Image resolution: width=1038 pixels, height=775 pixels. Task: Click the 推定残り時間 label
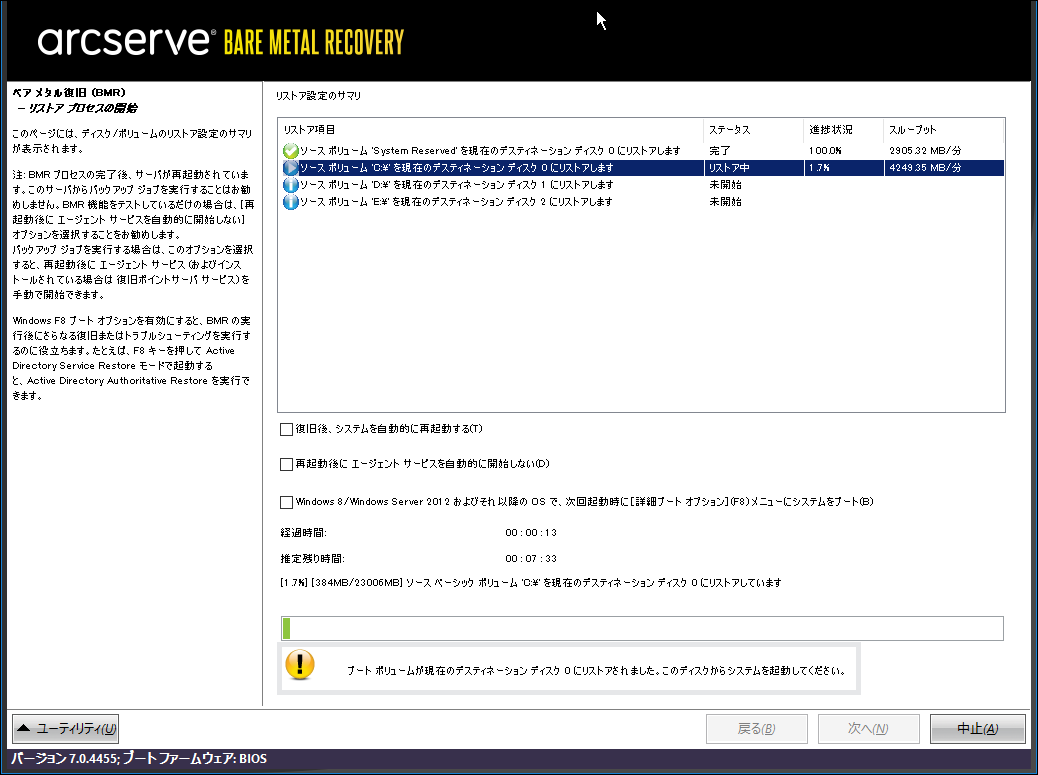click(312, 559)
